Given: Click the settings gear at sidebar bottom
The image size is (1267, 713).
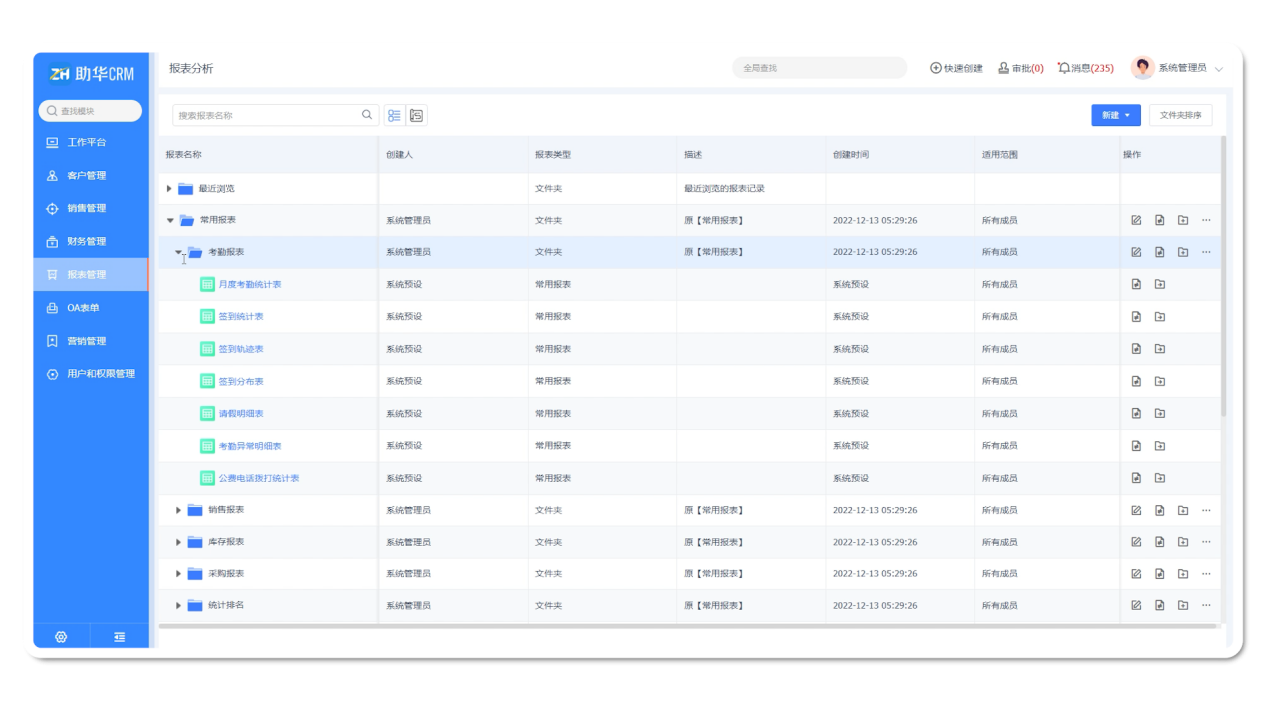Looking at the screenshot, I should pyautogui.click(x=61, y=637).
